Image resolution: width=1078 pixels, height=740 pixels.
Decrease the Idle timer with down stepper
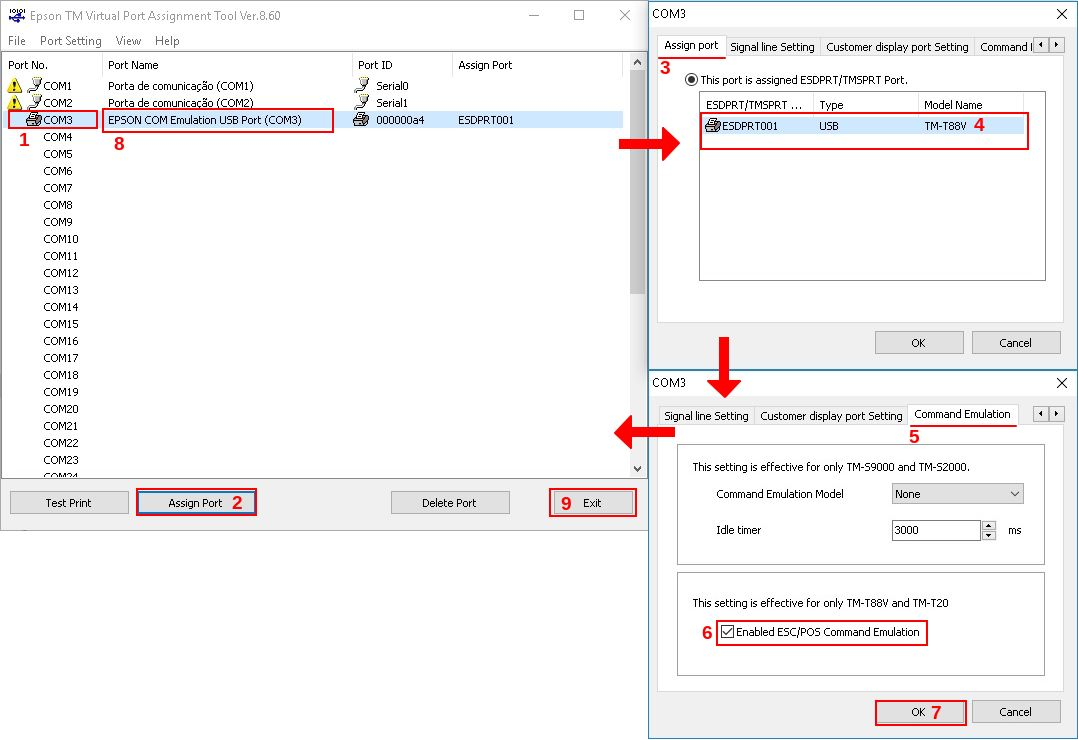coord(989,536)
